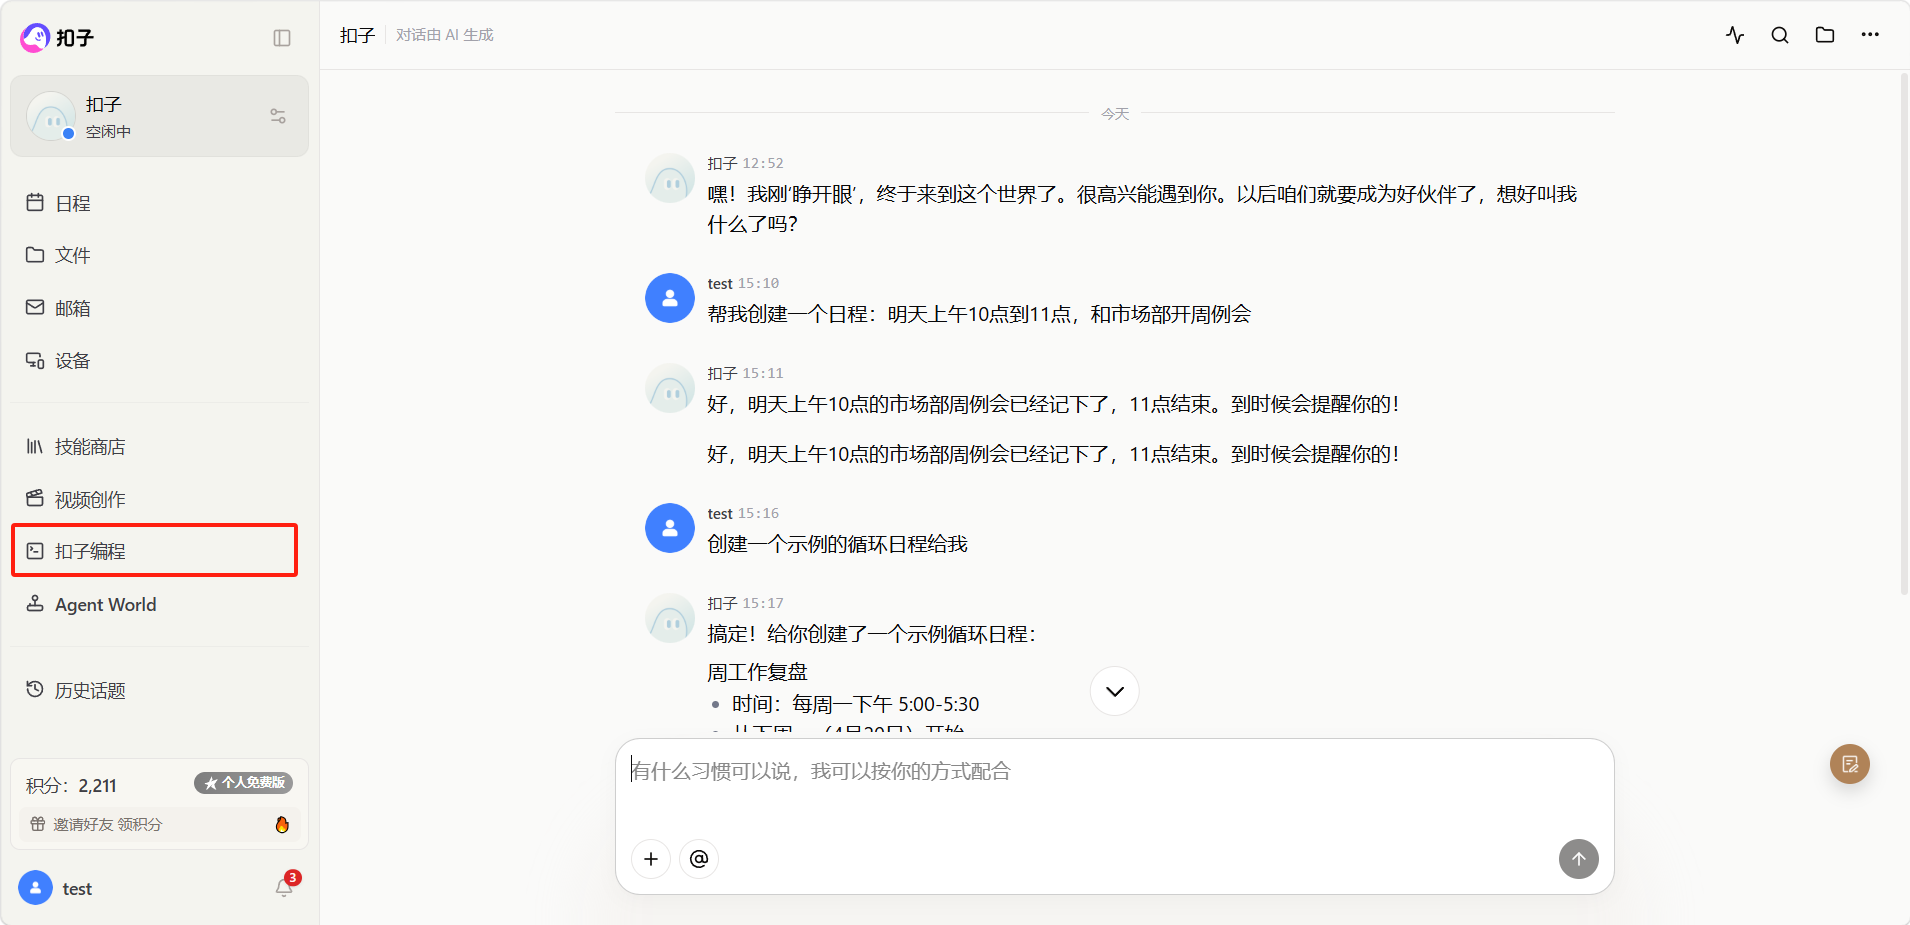The width and height of the screenshot is (1910, 925).
Task: Open the folder icon in header
Action: (x=1825, y=35)
